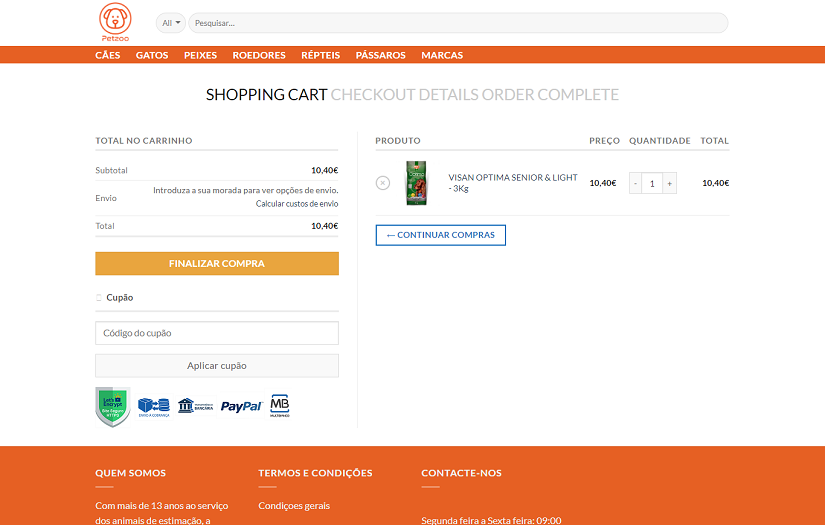Open the GATOS menu
825x525 pixels.
coord(152,55)
